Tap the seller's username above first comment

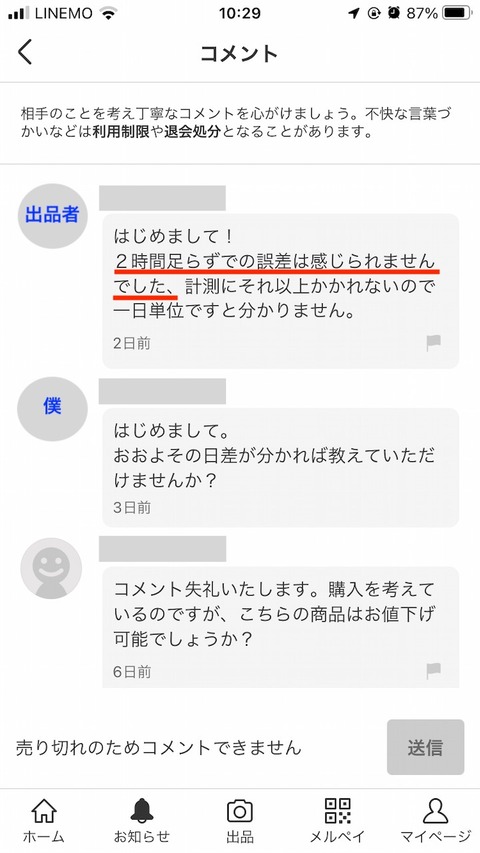[162, 198]
